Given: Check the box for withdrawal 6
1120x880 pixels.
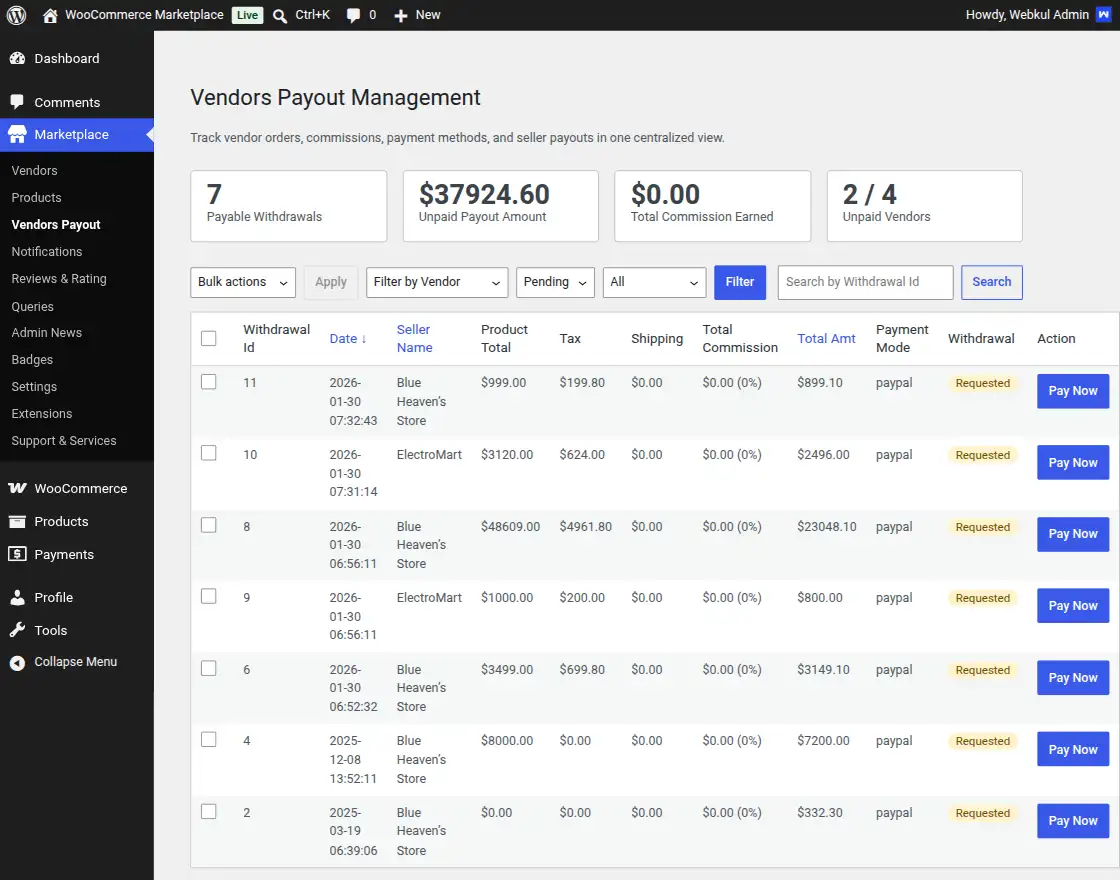Looking at the screenshot, I should 209,668.
